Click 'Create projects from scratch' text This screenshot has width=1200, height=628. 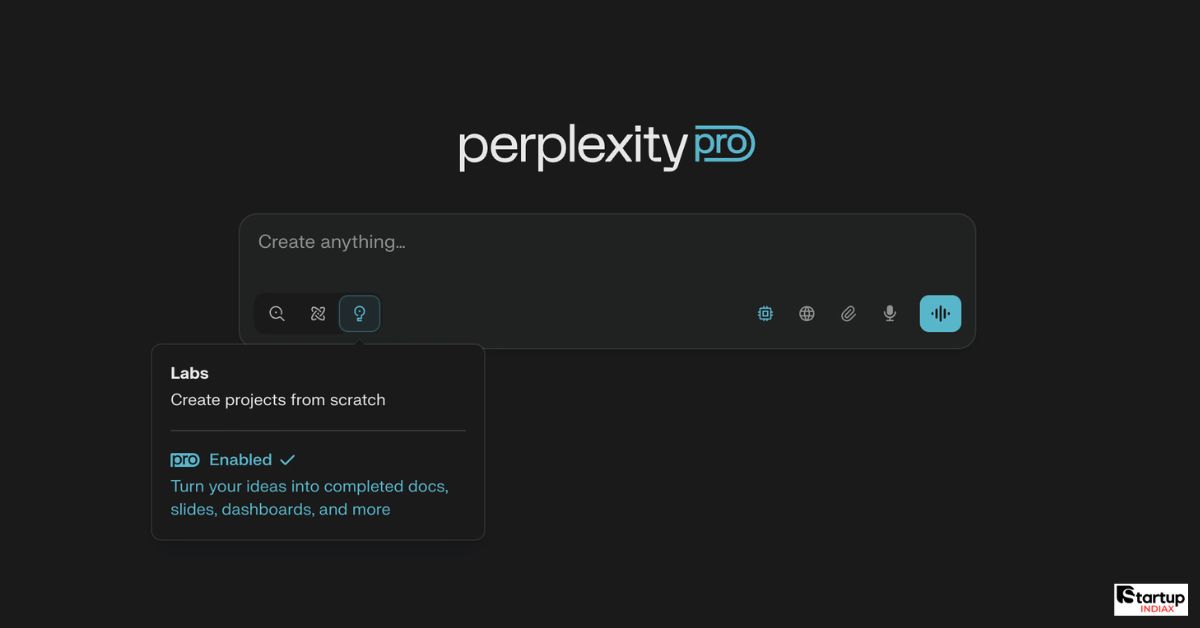point(278,400)
